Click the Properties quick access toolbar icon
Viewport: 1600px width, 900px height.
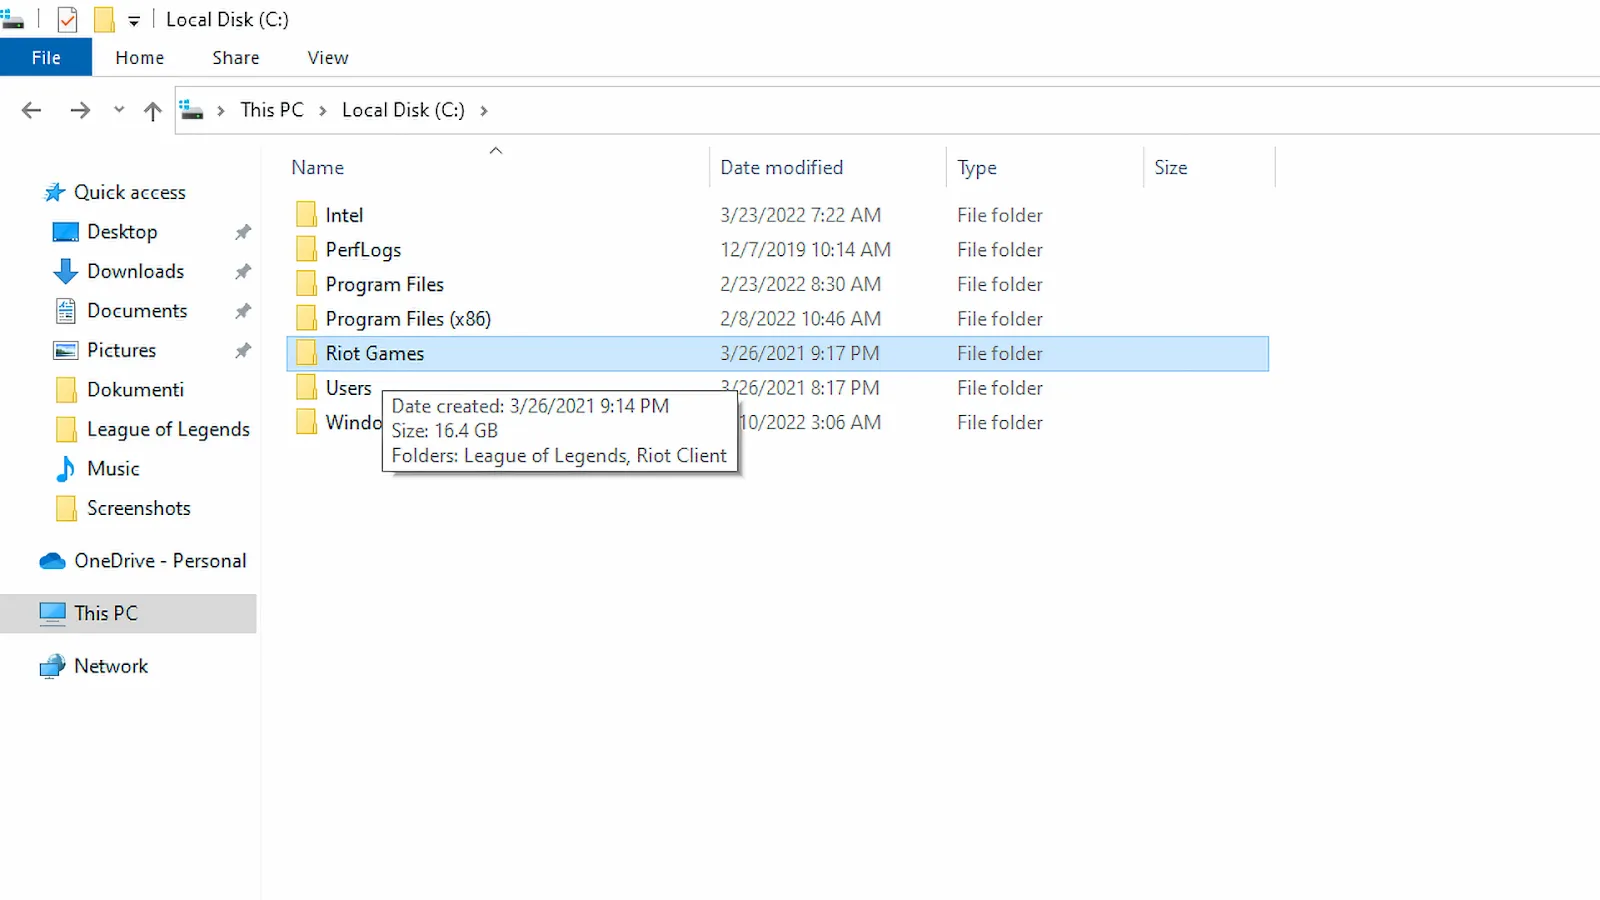point(67,19)
